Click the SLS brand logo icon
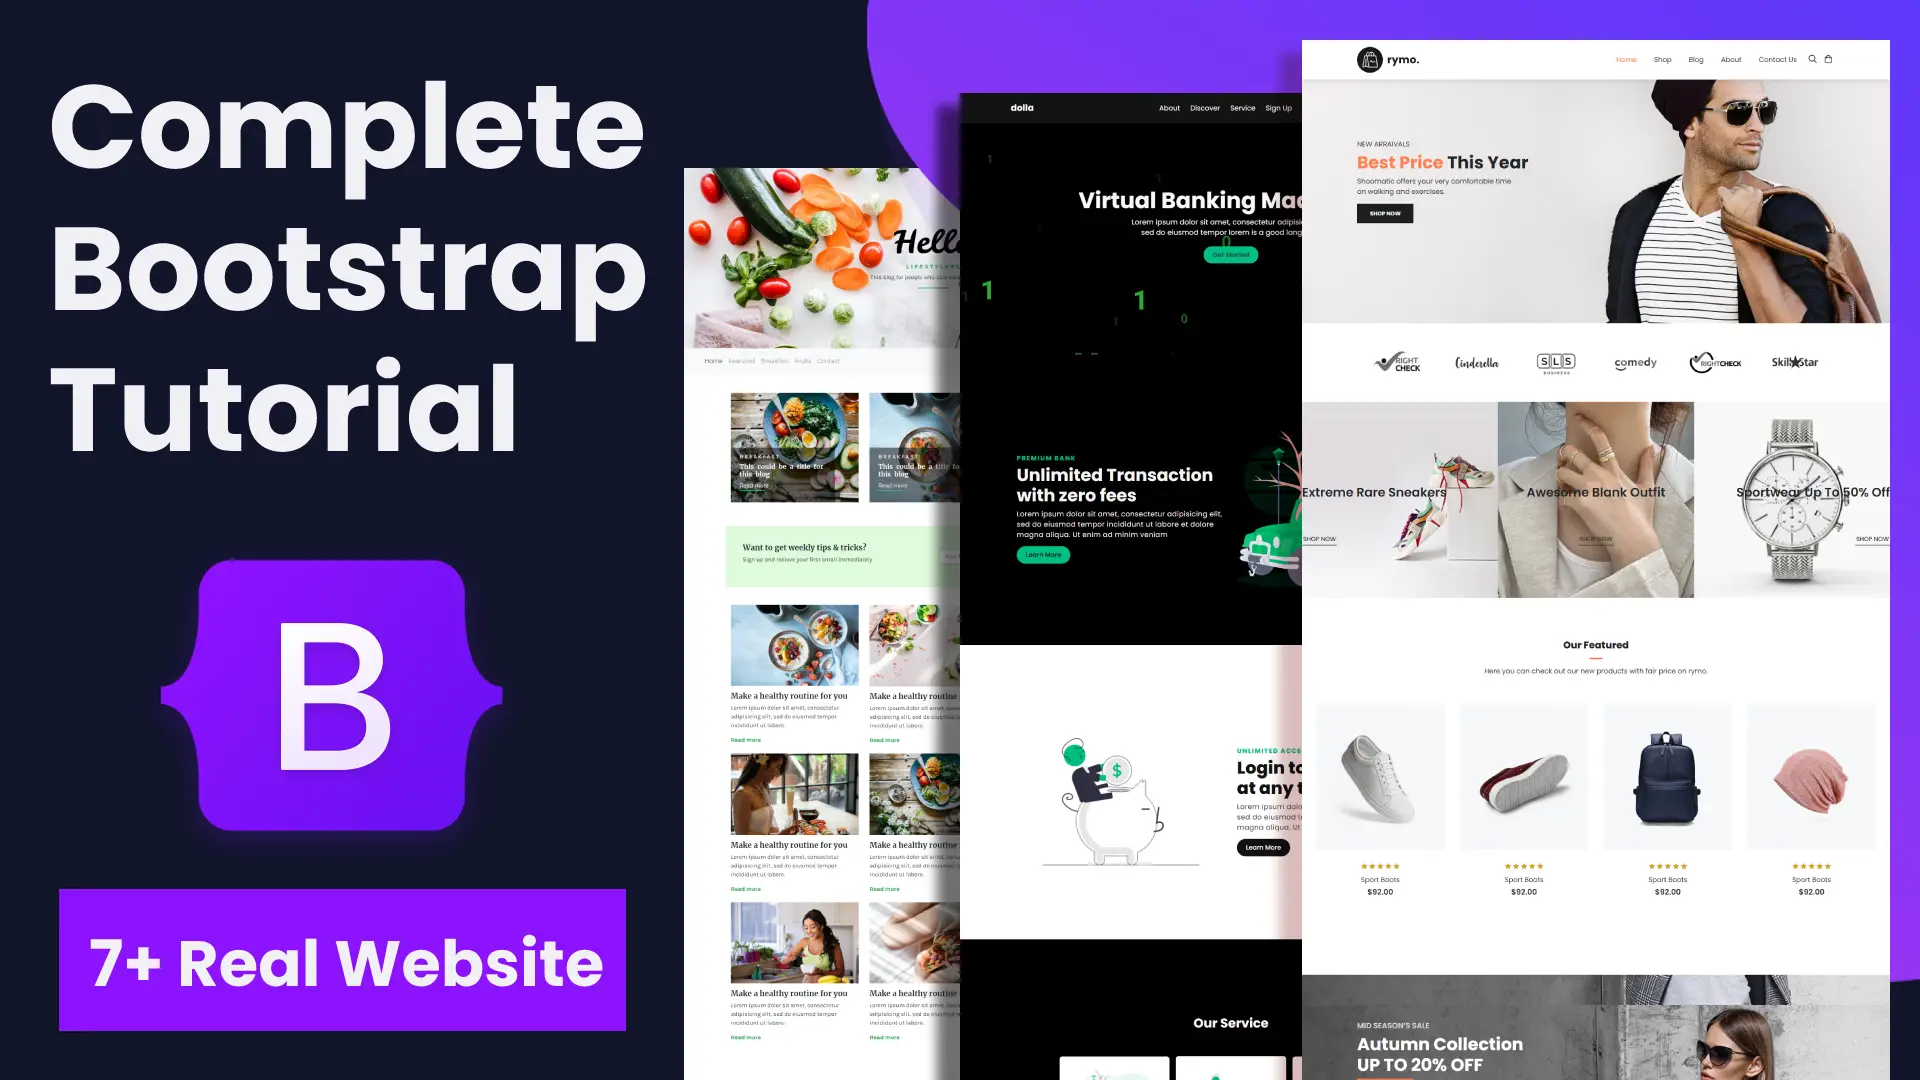Screen dimensions: 1920x1080 [1555, 363]
